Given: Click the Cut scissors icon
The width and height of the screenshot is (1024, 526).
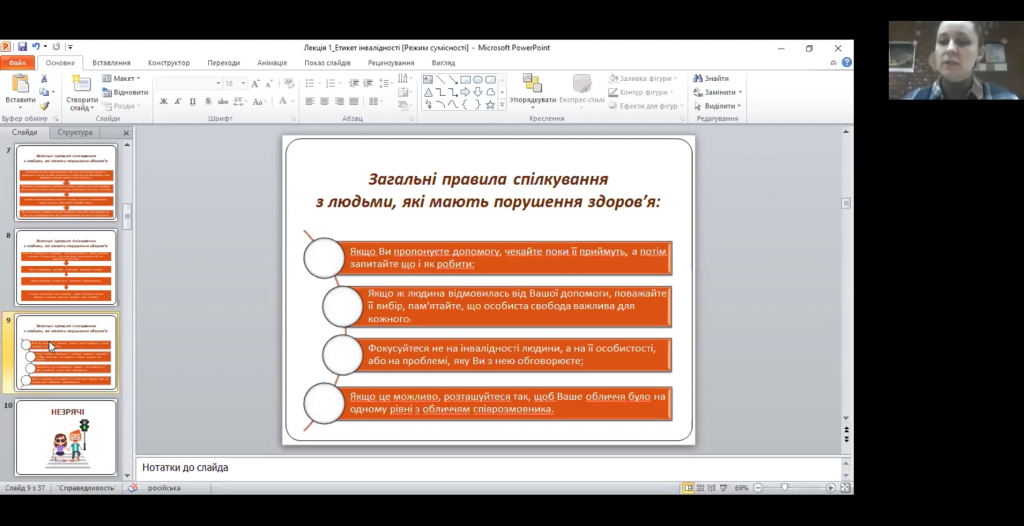Looking at the screenshot, I should tap(44, 79).
